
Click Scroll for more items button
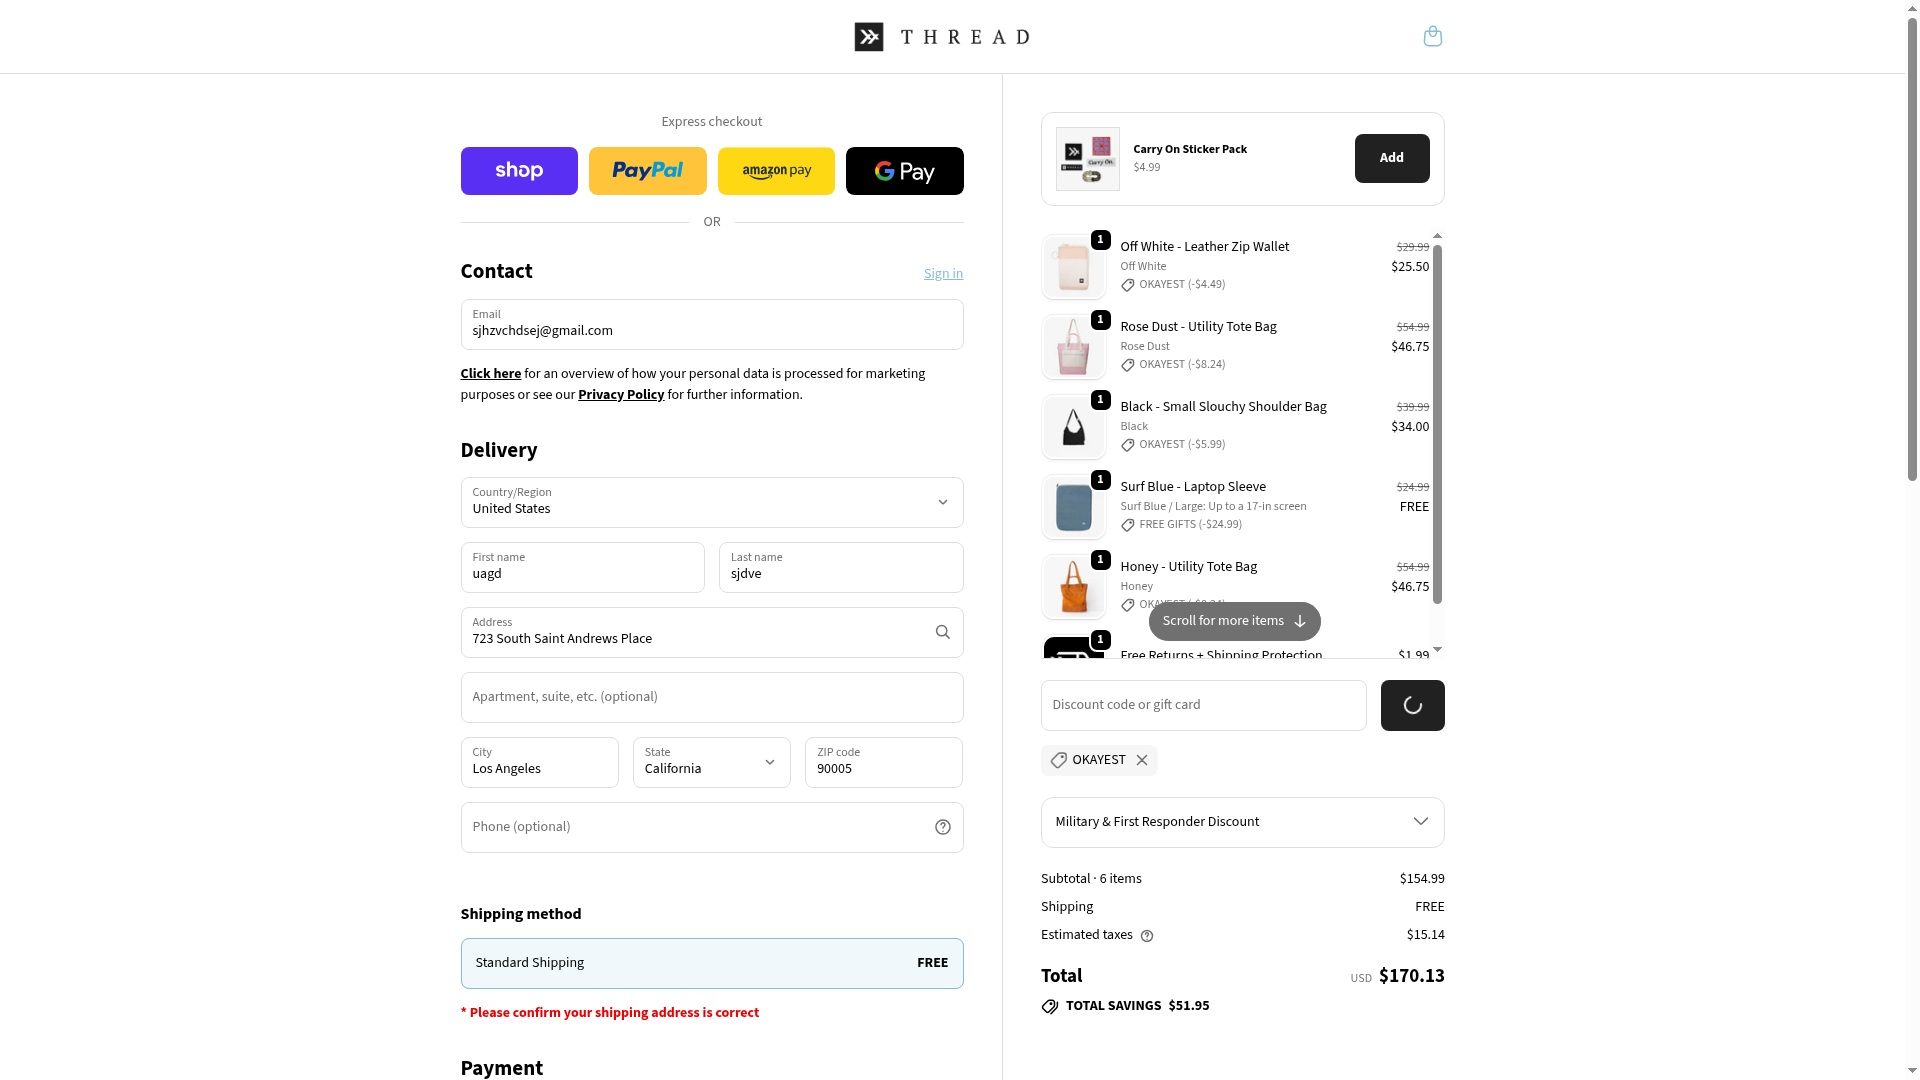[1234, 621]
